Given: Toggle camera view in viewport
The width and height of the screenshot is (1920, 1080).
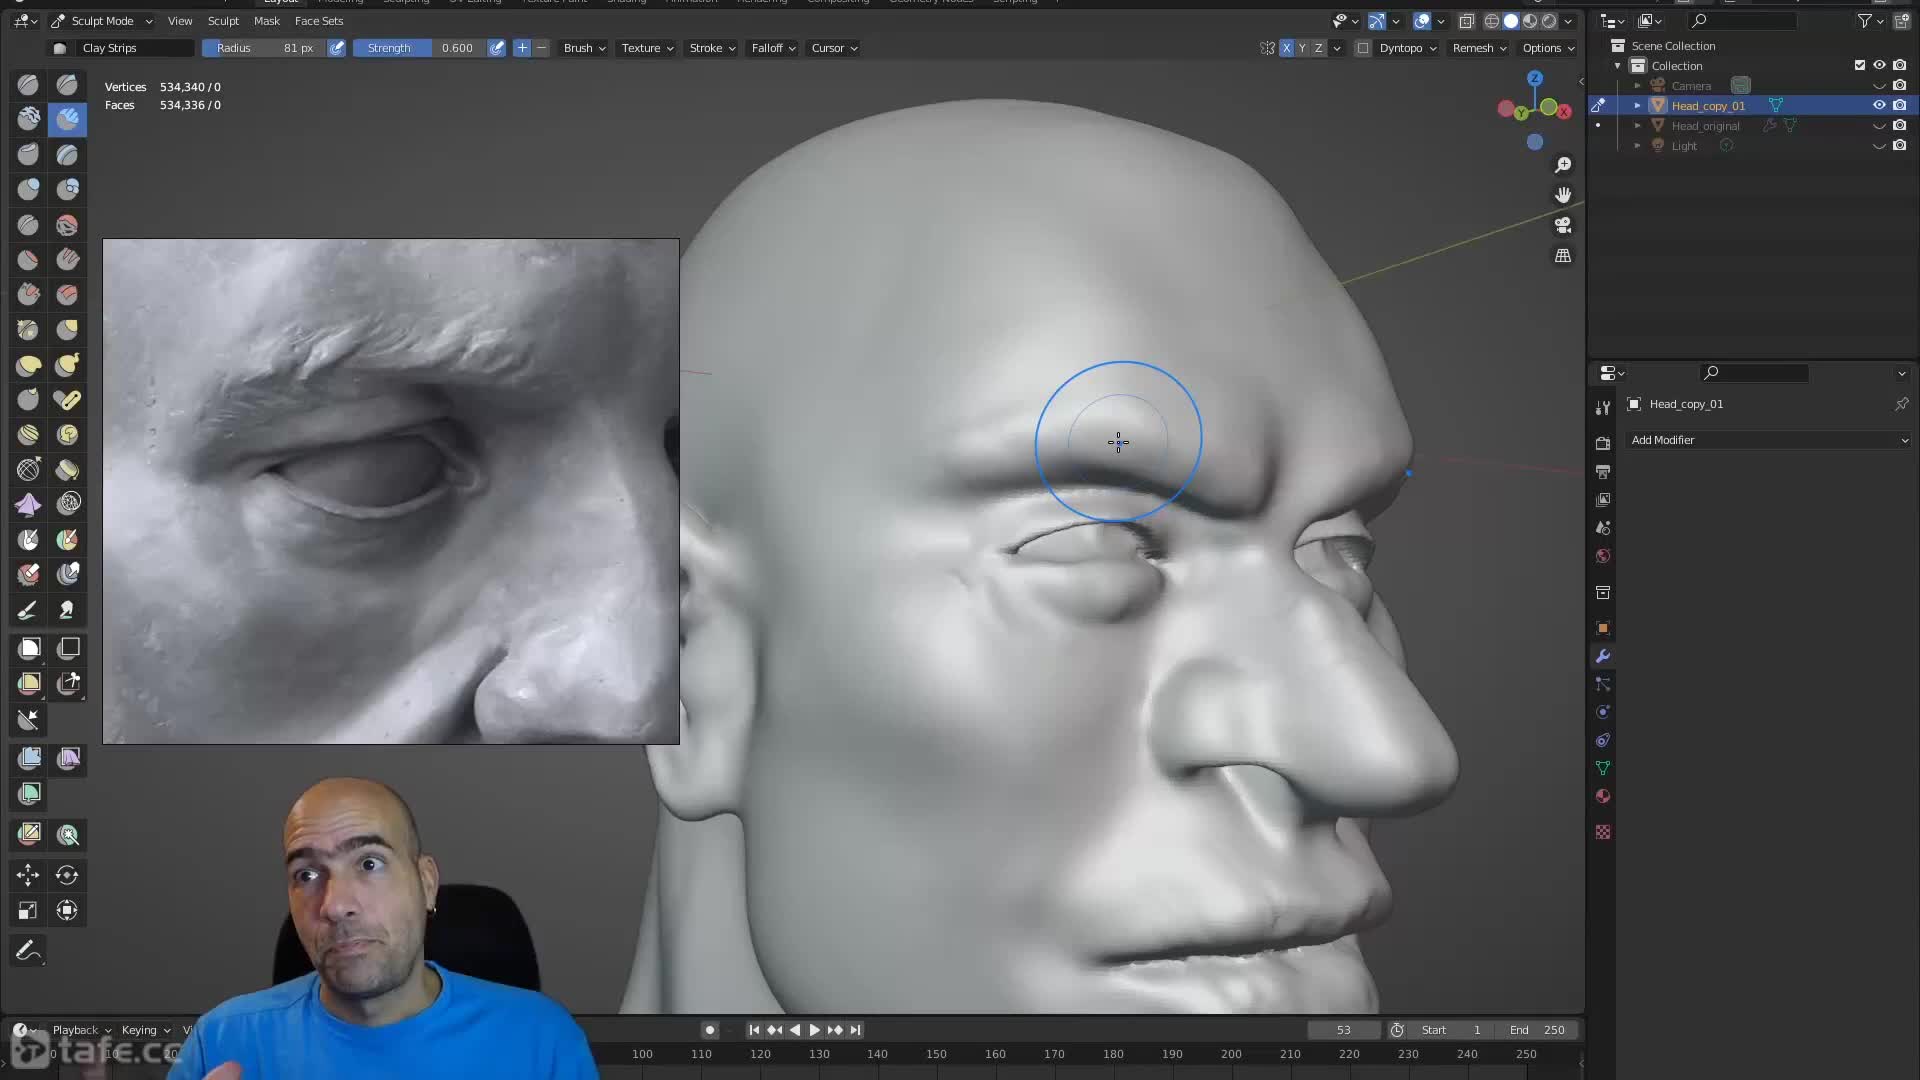Looking at the screenshot, I should tap(1563, 225).
